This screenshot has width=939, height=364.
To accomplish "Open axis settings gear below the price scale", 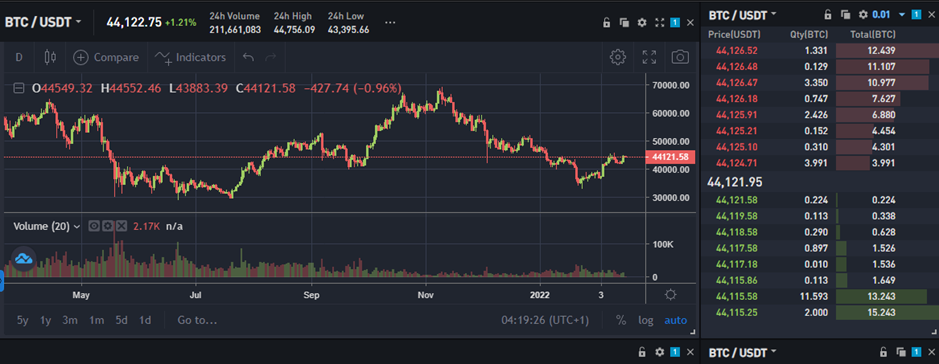I will click(x=671, y=295).
